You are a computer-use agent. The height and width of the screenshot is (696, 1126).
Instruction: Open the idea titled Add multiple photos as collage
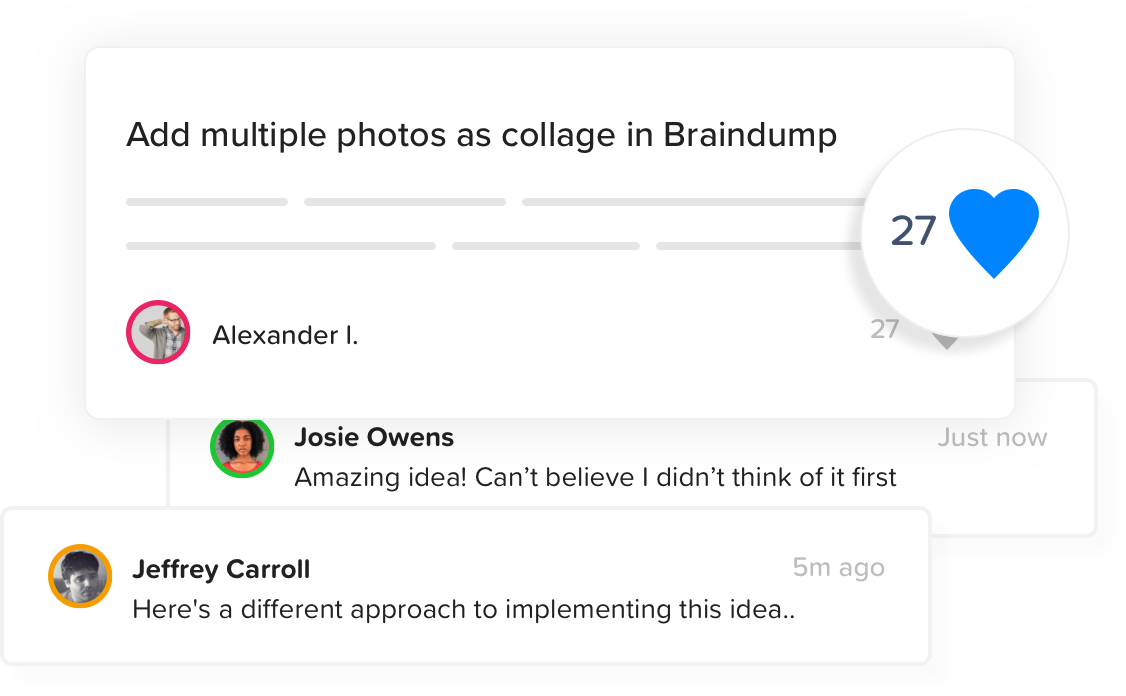point(481,135)
